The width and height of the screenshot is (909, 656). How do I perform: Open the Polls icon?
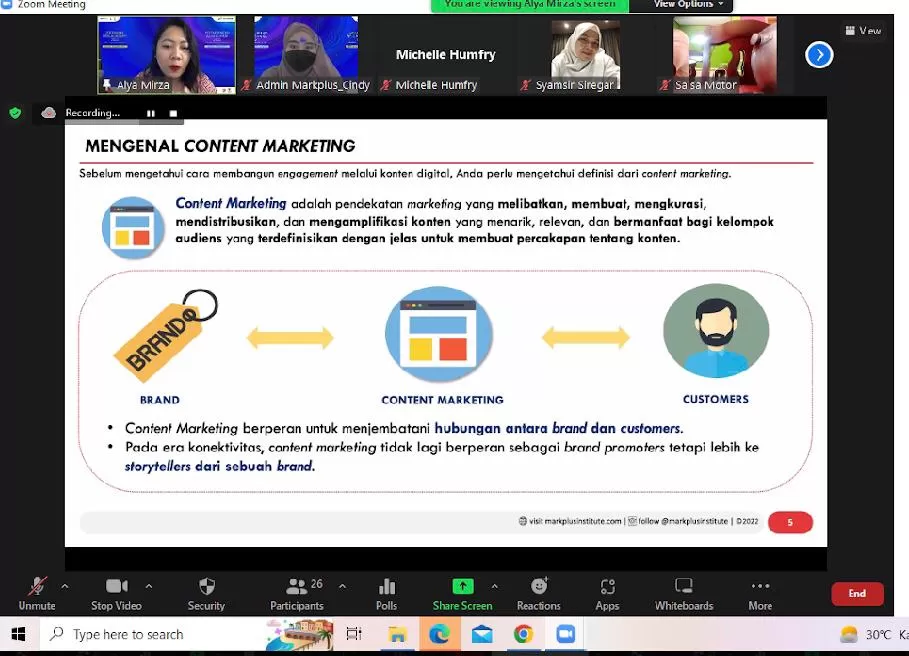pyautogui.click(x=387, y=593)
